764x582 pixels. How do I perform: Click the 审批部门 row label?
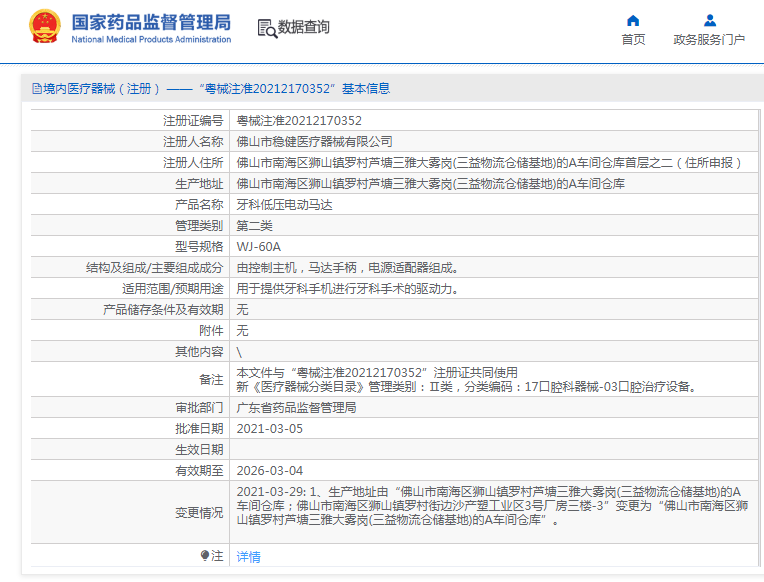[199, 407]
